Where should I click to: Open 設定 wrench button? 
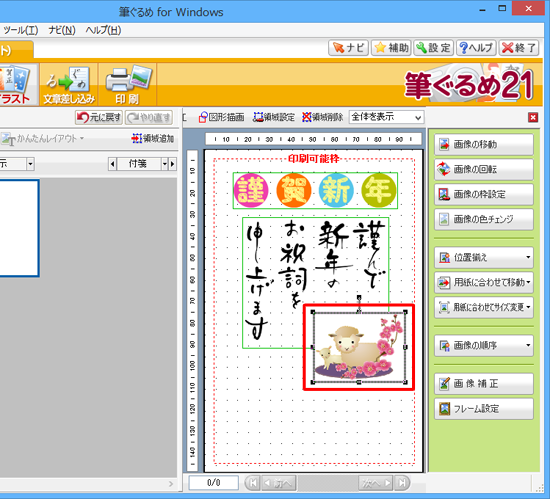tap(434, 48)
